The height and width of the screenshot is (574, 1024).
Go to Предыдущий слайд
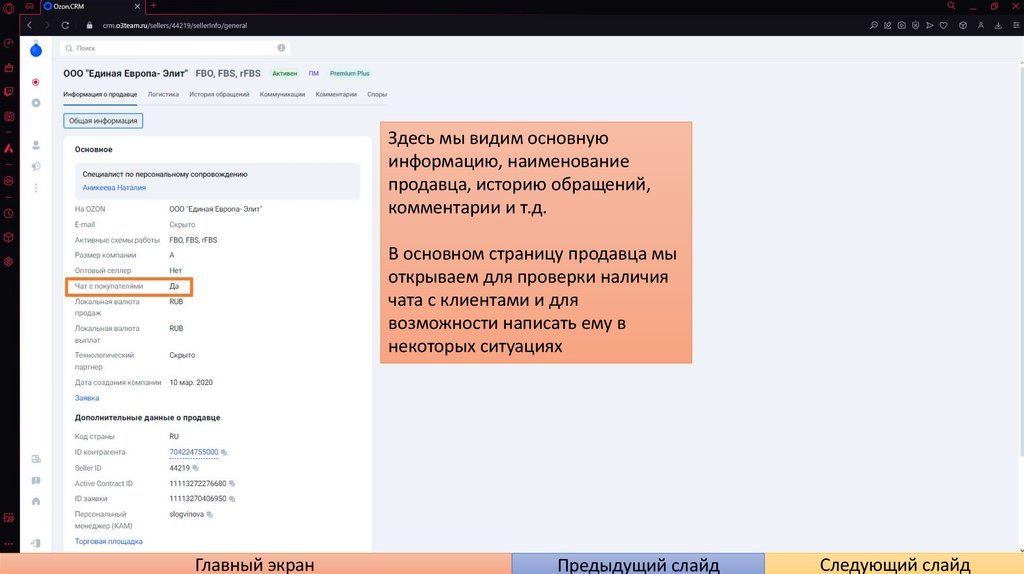pos(638,564)
